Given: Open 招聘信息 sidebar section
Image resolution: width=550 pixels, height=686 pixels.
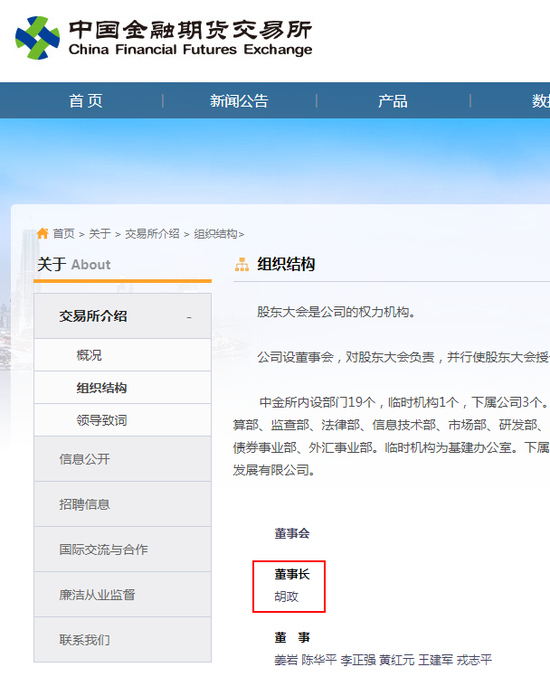Looking at the screenshot, I should [123, 504].
